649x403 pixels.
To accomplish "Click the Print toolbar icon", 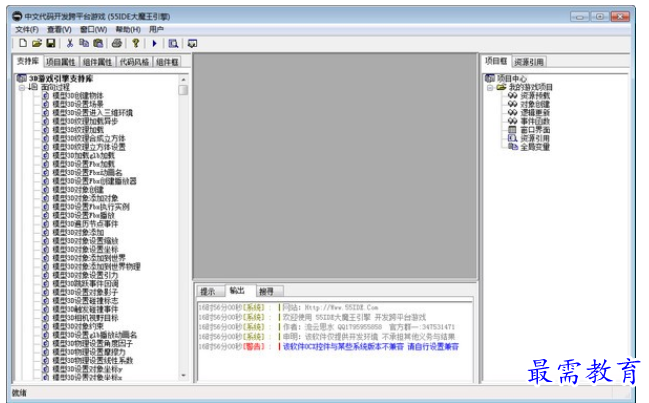I will click(x=117, y=43).
